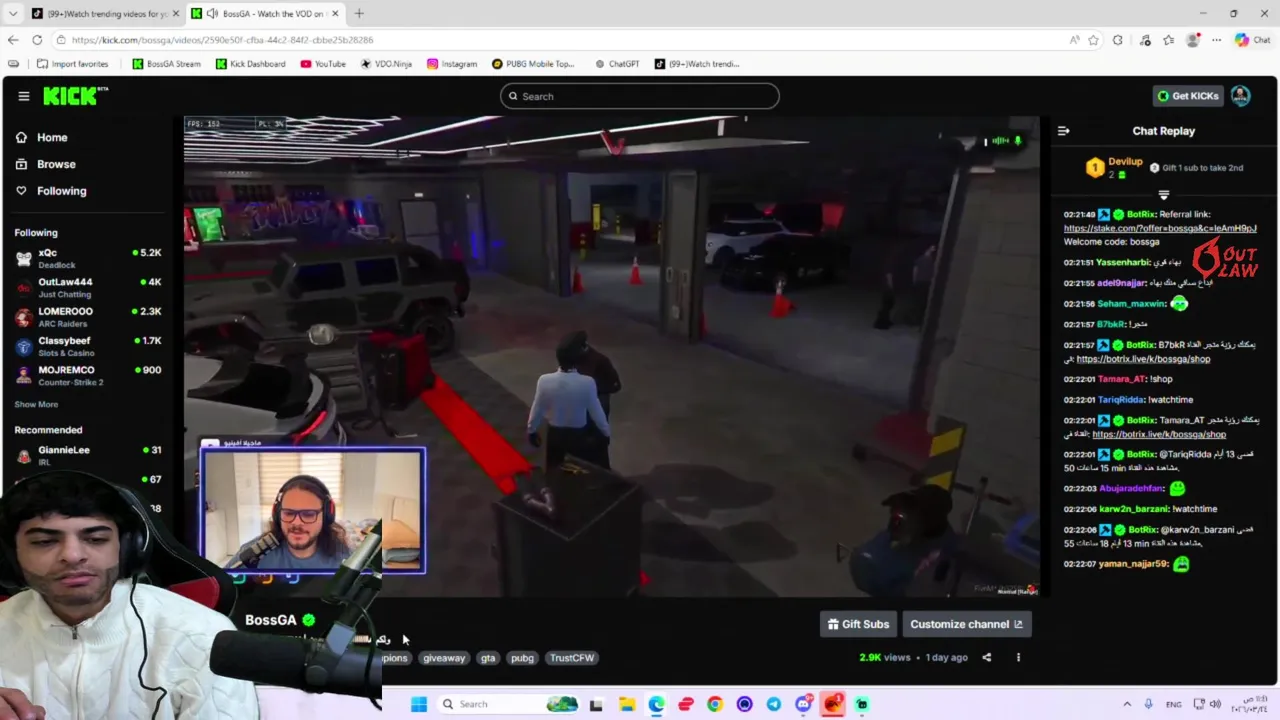
Task: Expand the Devilup gift leaderboard chevron
Action: point(1163,195)
